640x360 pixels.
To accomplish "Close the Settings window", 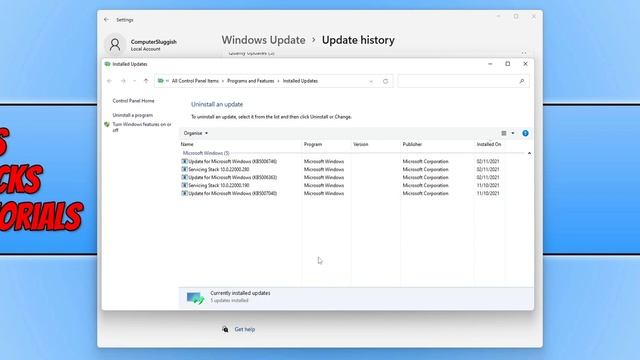I will pos(533,16).
